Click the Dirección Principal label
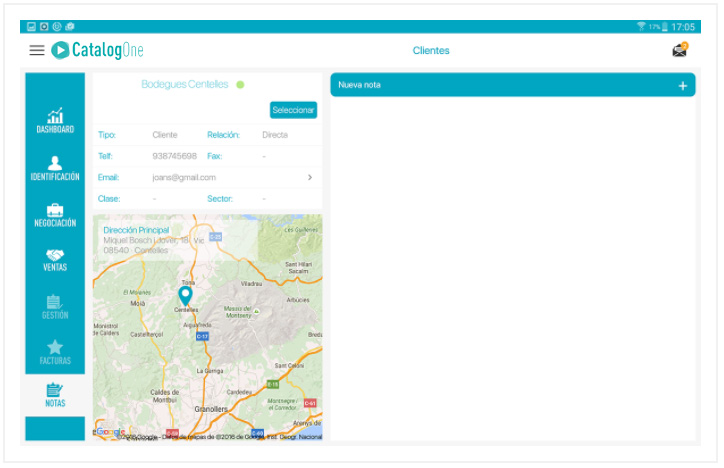Viewport: 724px width, 468px height. coord(136,230)
